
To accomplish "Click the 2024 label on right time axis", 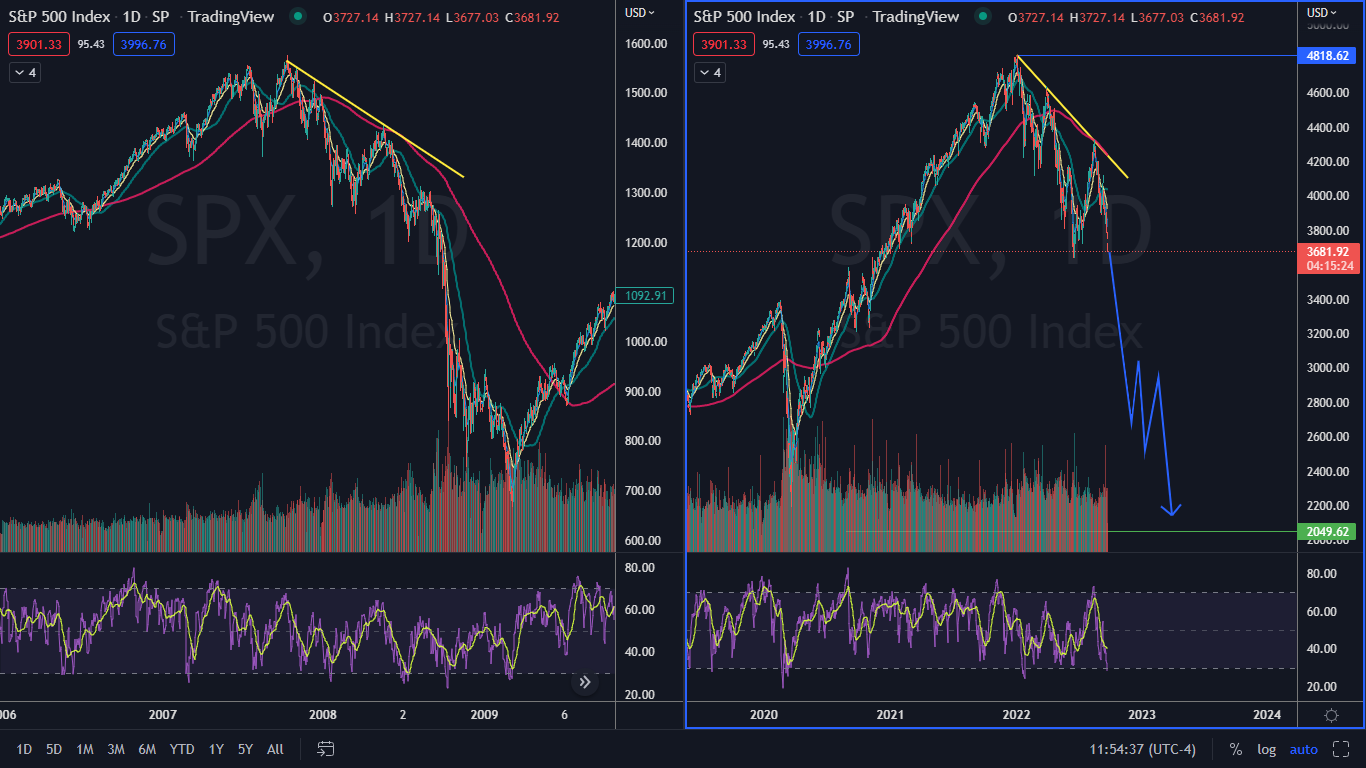I will coord(1267,714).
